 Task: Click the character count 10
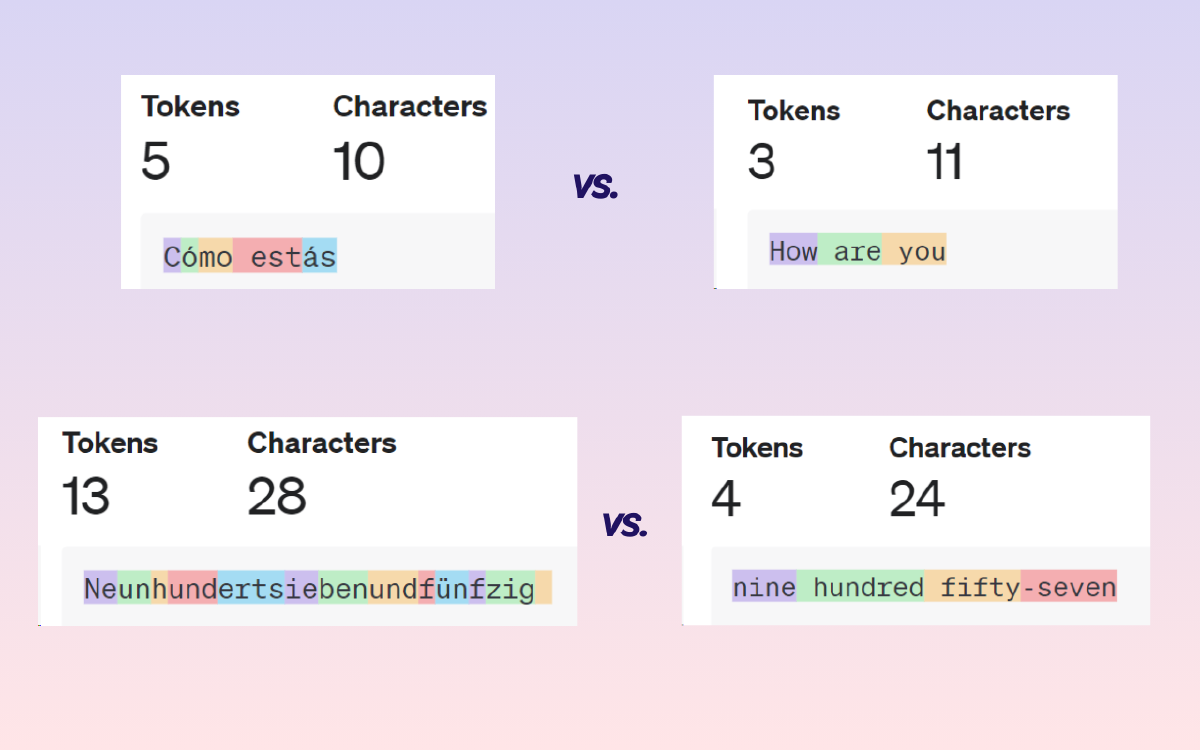coord(358,162)
